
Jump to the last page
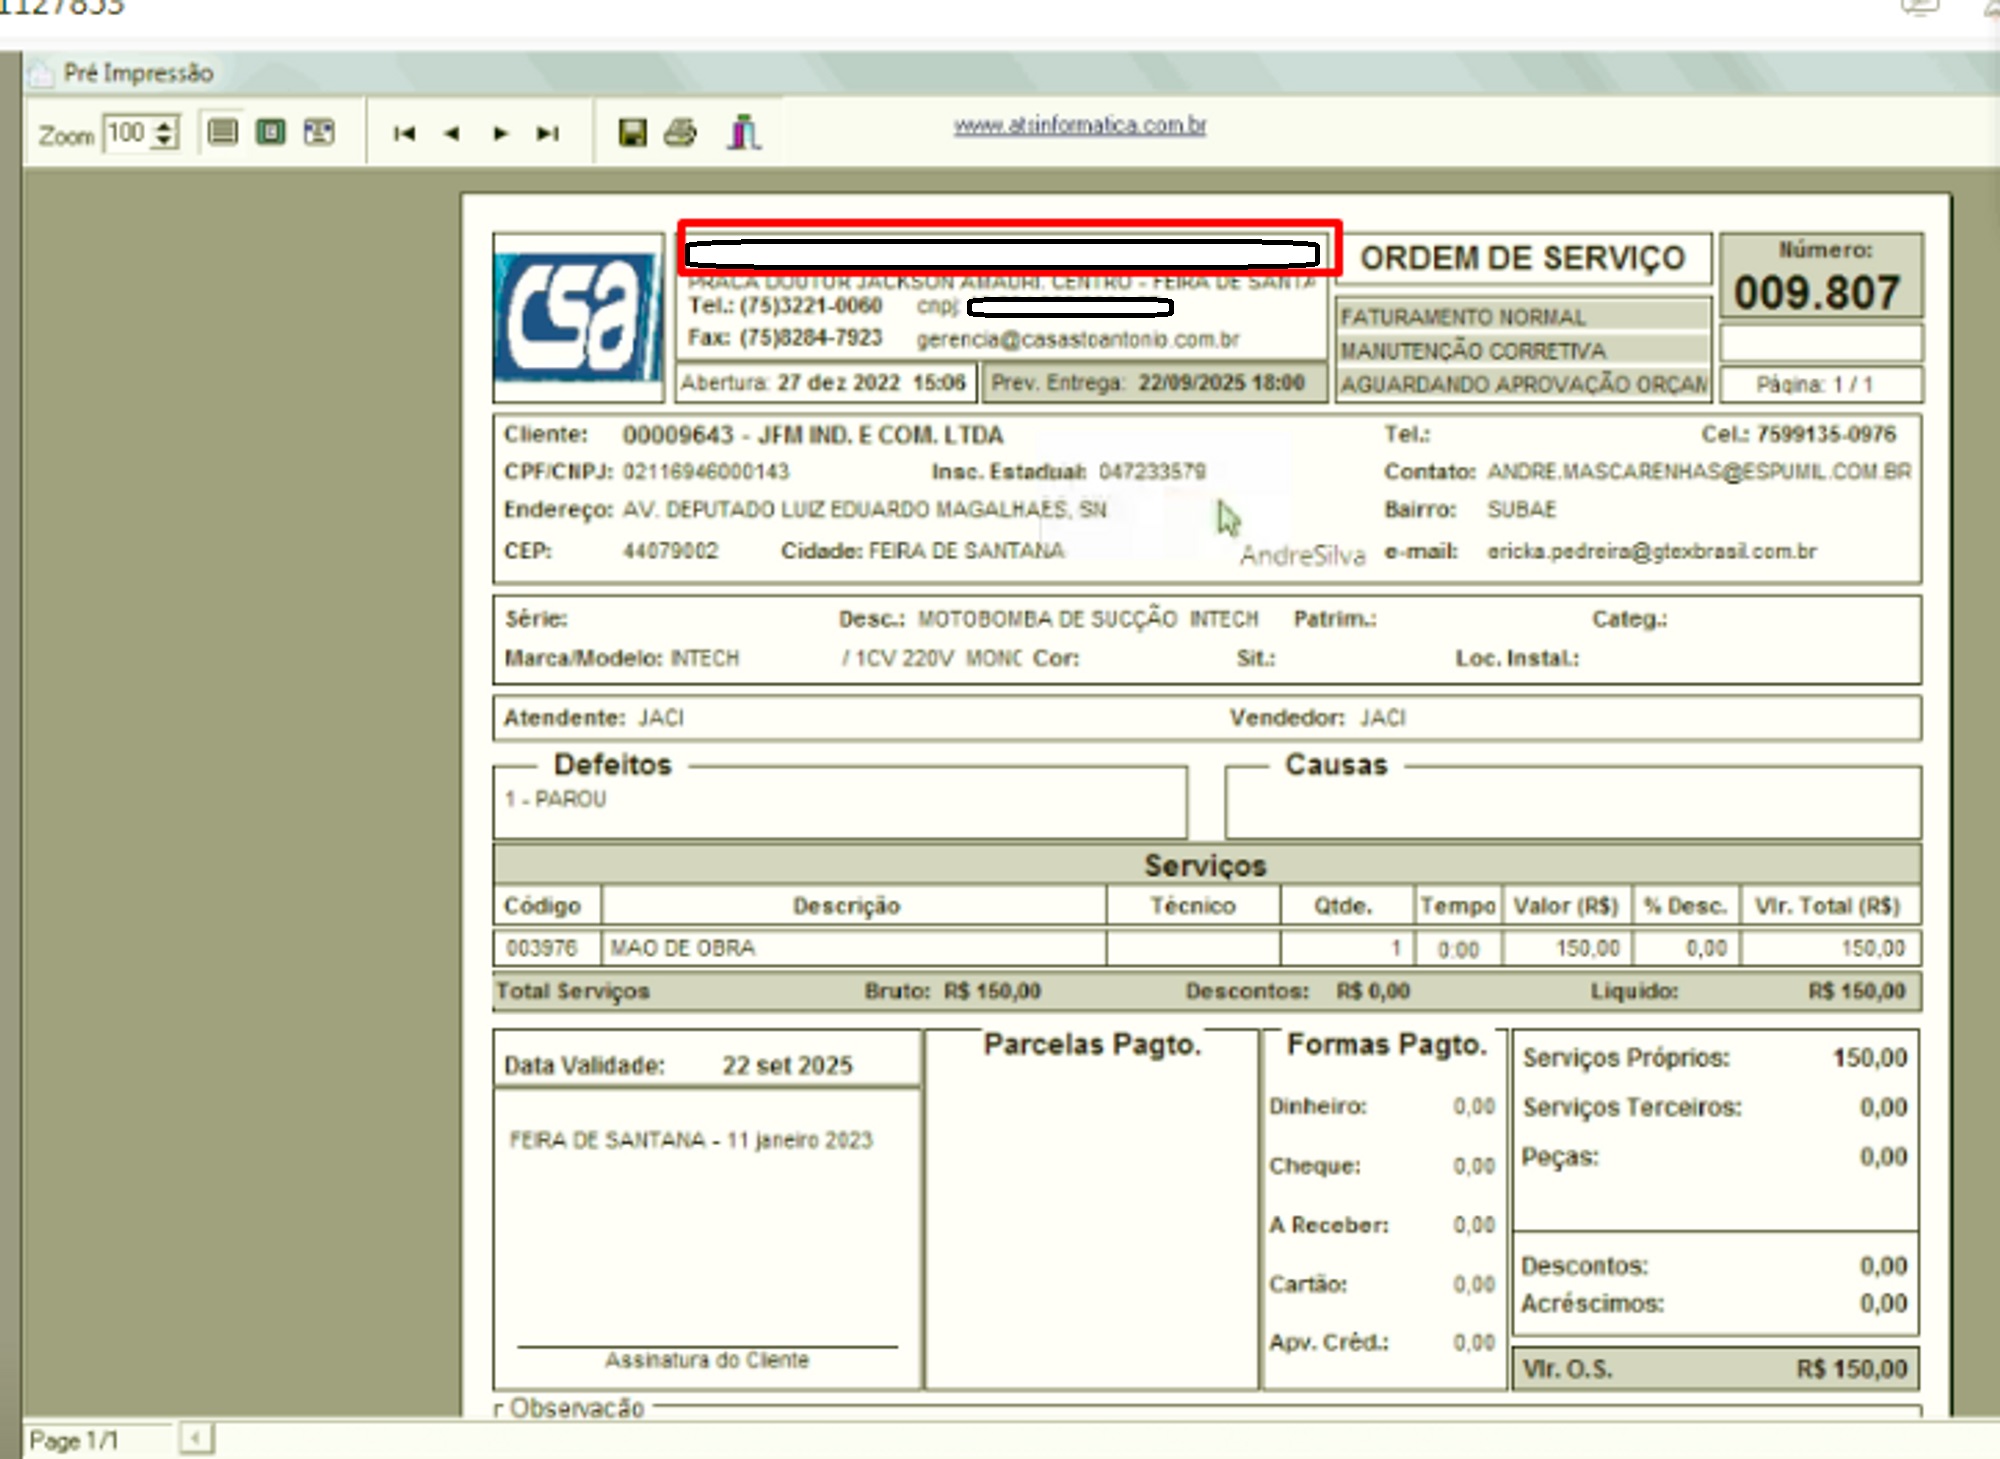(x=548, y=133)
